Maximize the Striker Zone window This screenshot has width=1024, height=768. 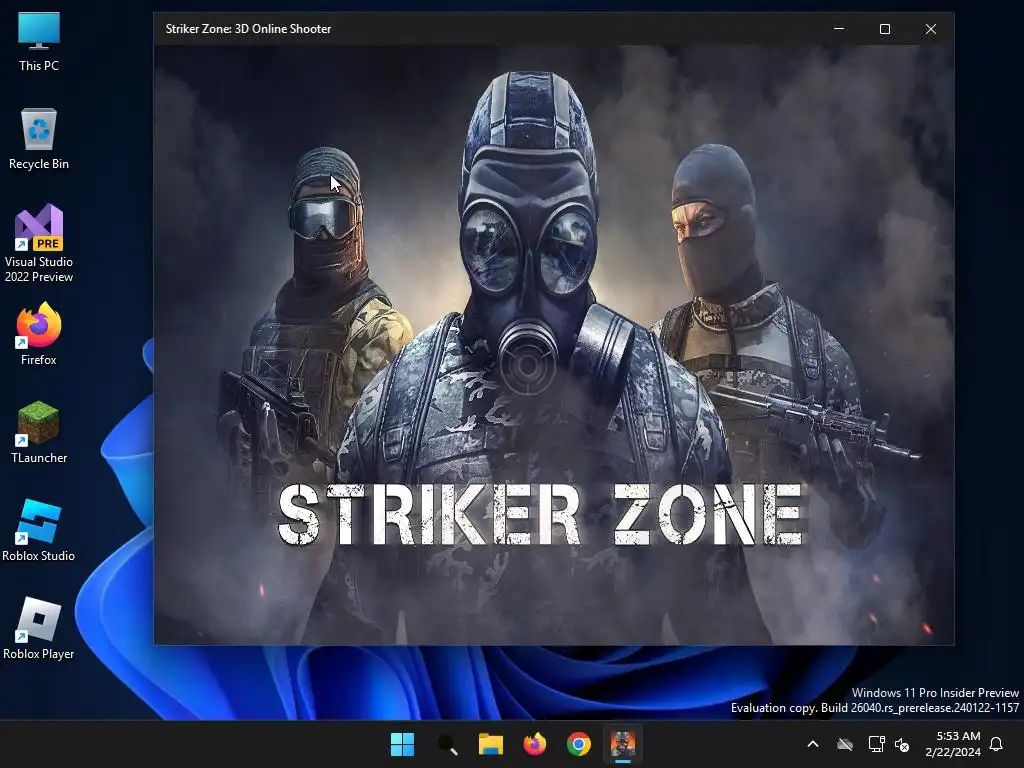[x=885, y=29]
